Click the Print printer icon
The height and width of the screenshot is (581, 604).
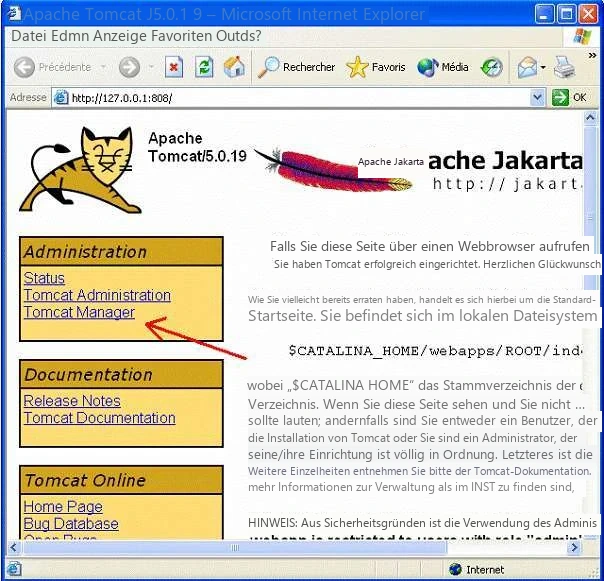[x=564, y=67]
